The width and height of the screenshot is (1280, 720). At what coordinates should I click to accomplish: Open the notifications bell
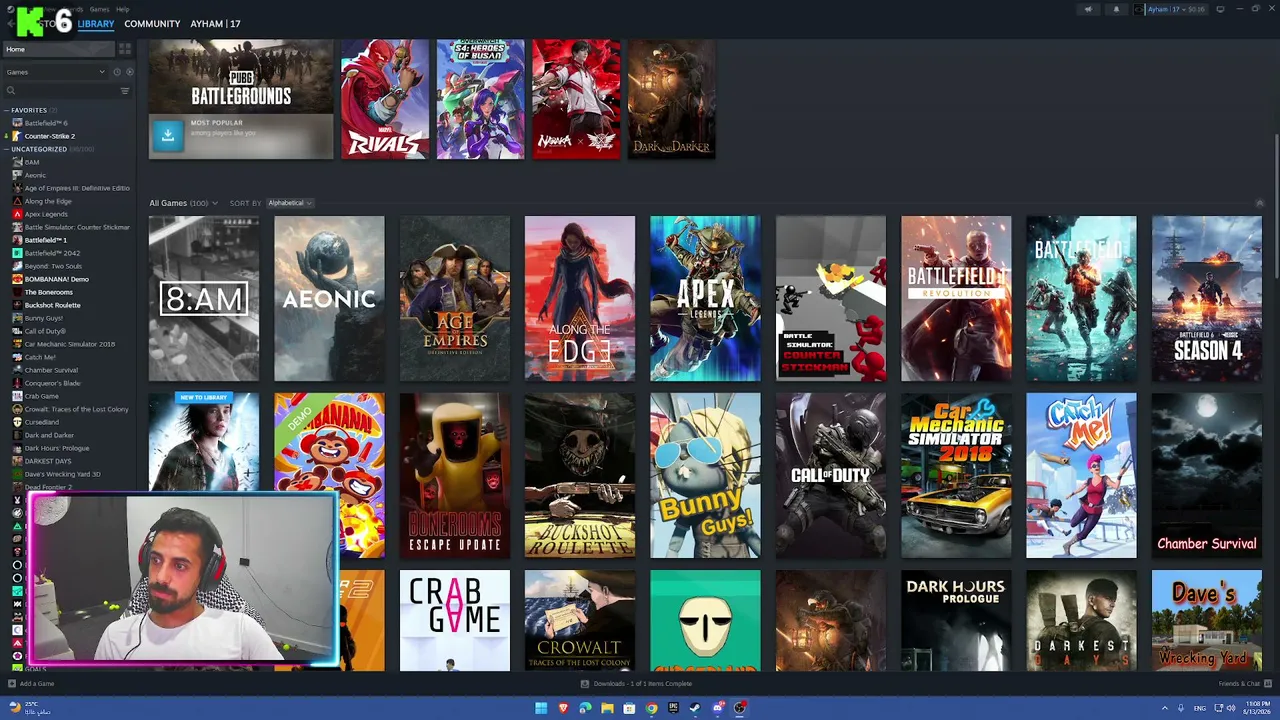pyautogui.click(x=1117, y=9)
